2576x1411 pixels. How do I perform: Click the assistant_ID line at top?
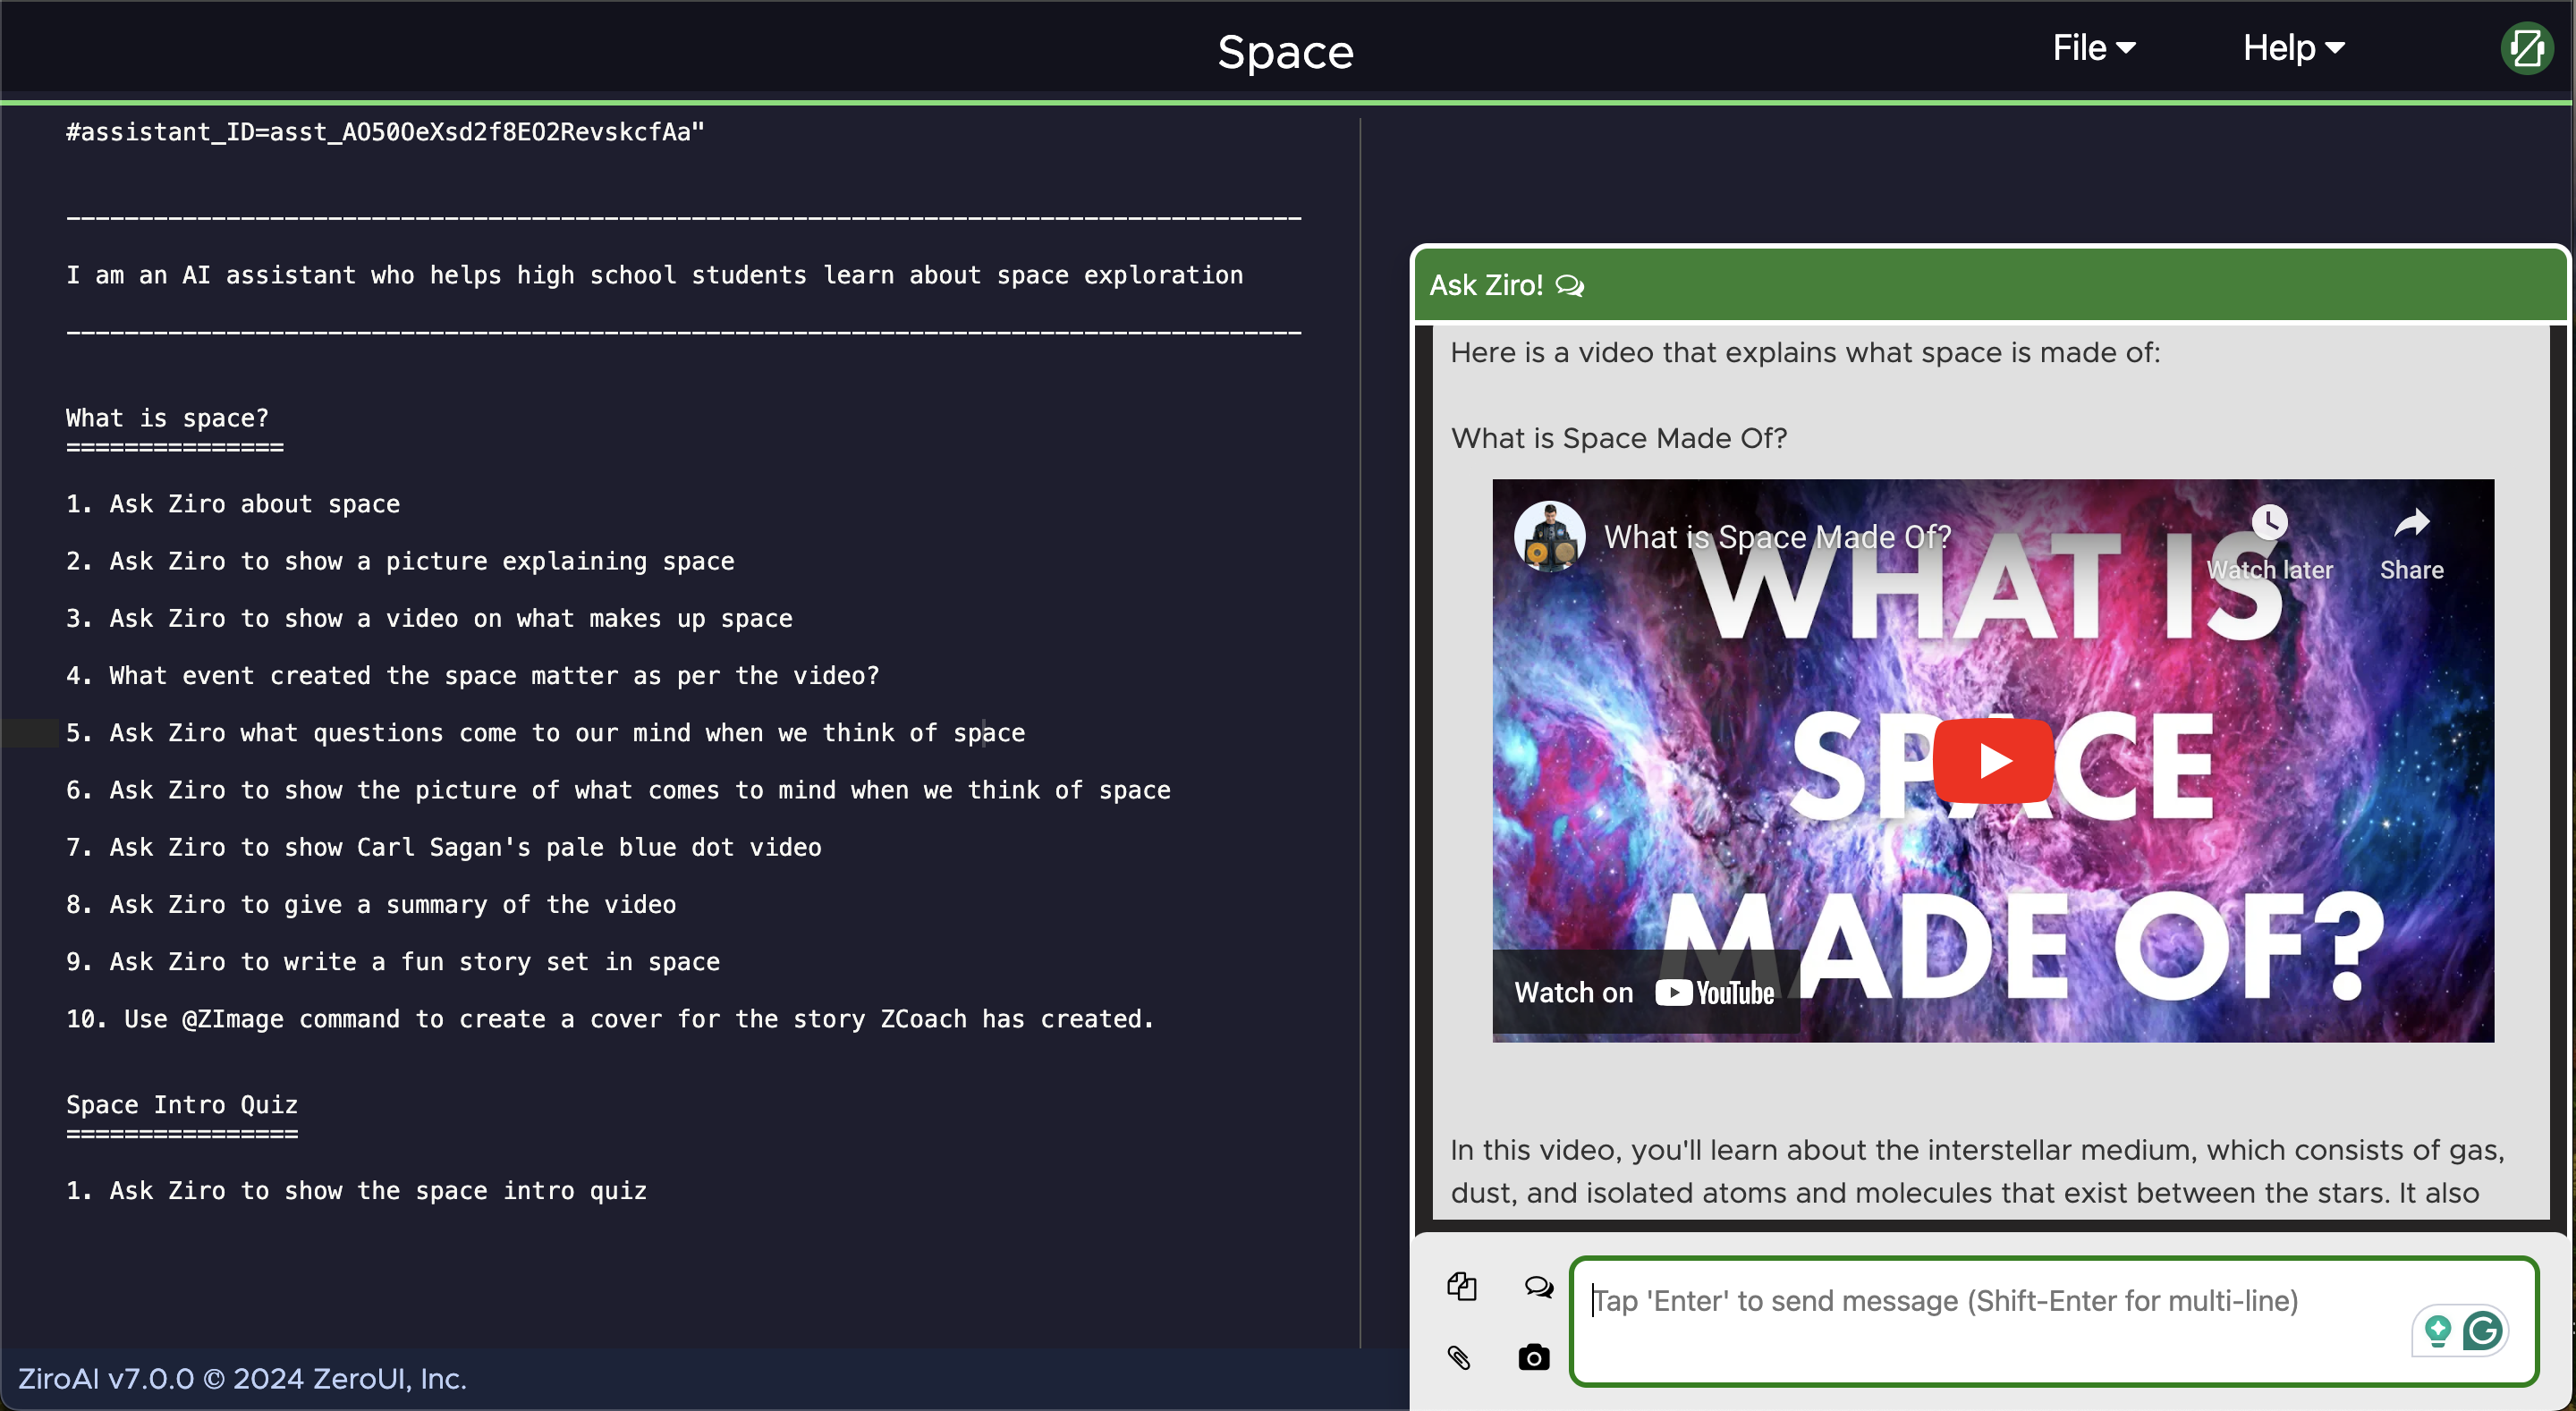click(x=385, y=132)
